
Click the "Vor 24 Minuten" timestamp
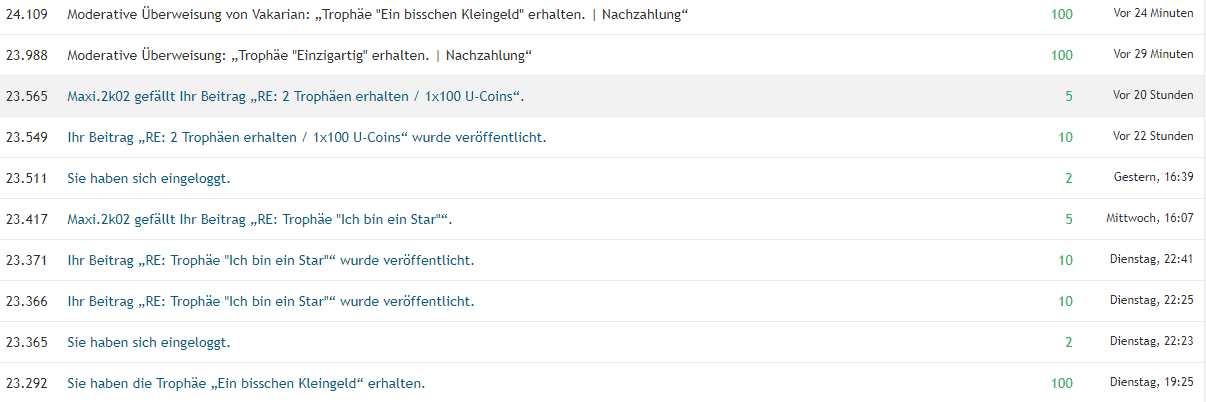coord(1153,14)
